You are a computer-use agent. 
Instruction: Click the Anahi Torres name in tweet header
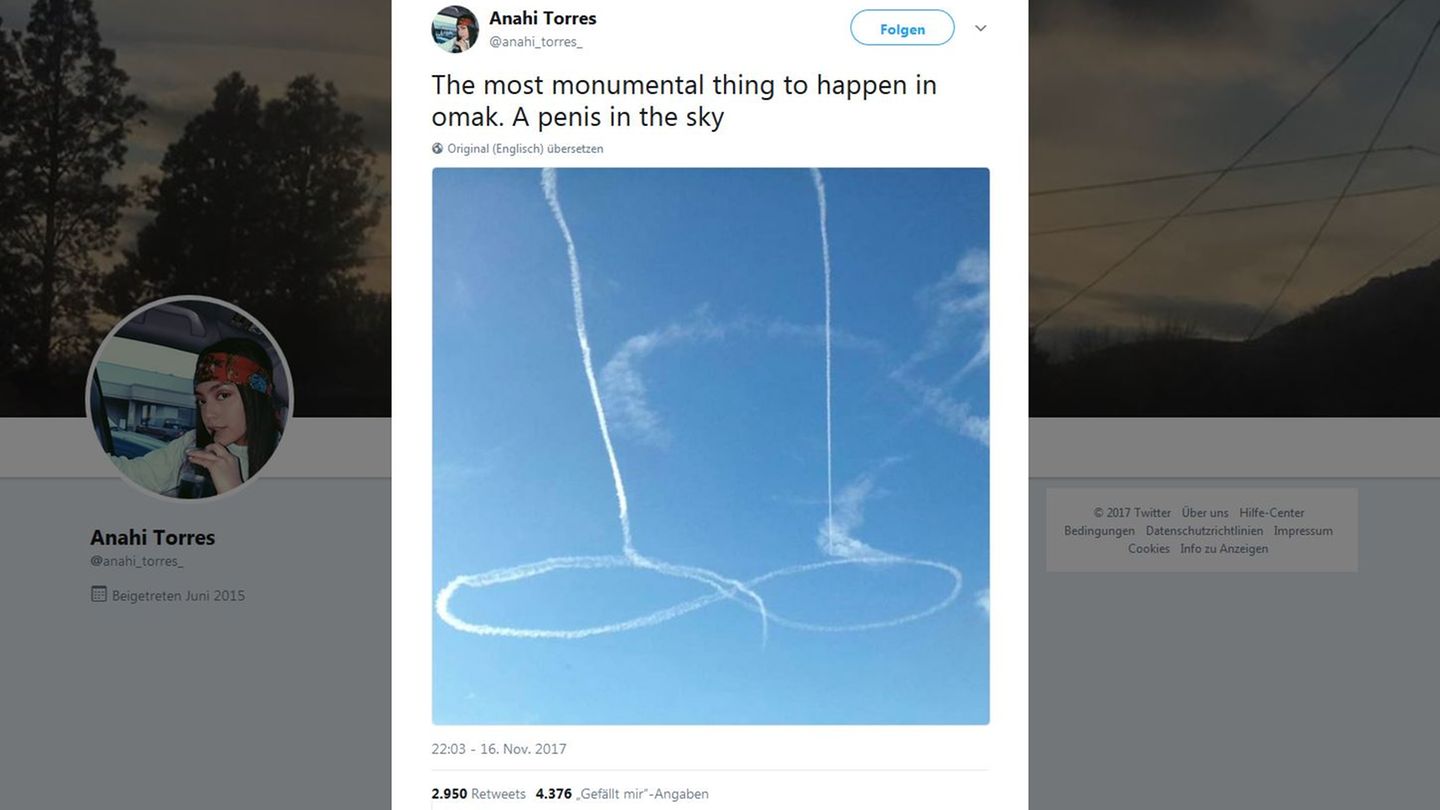(x=542, y=18)
